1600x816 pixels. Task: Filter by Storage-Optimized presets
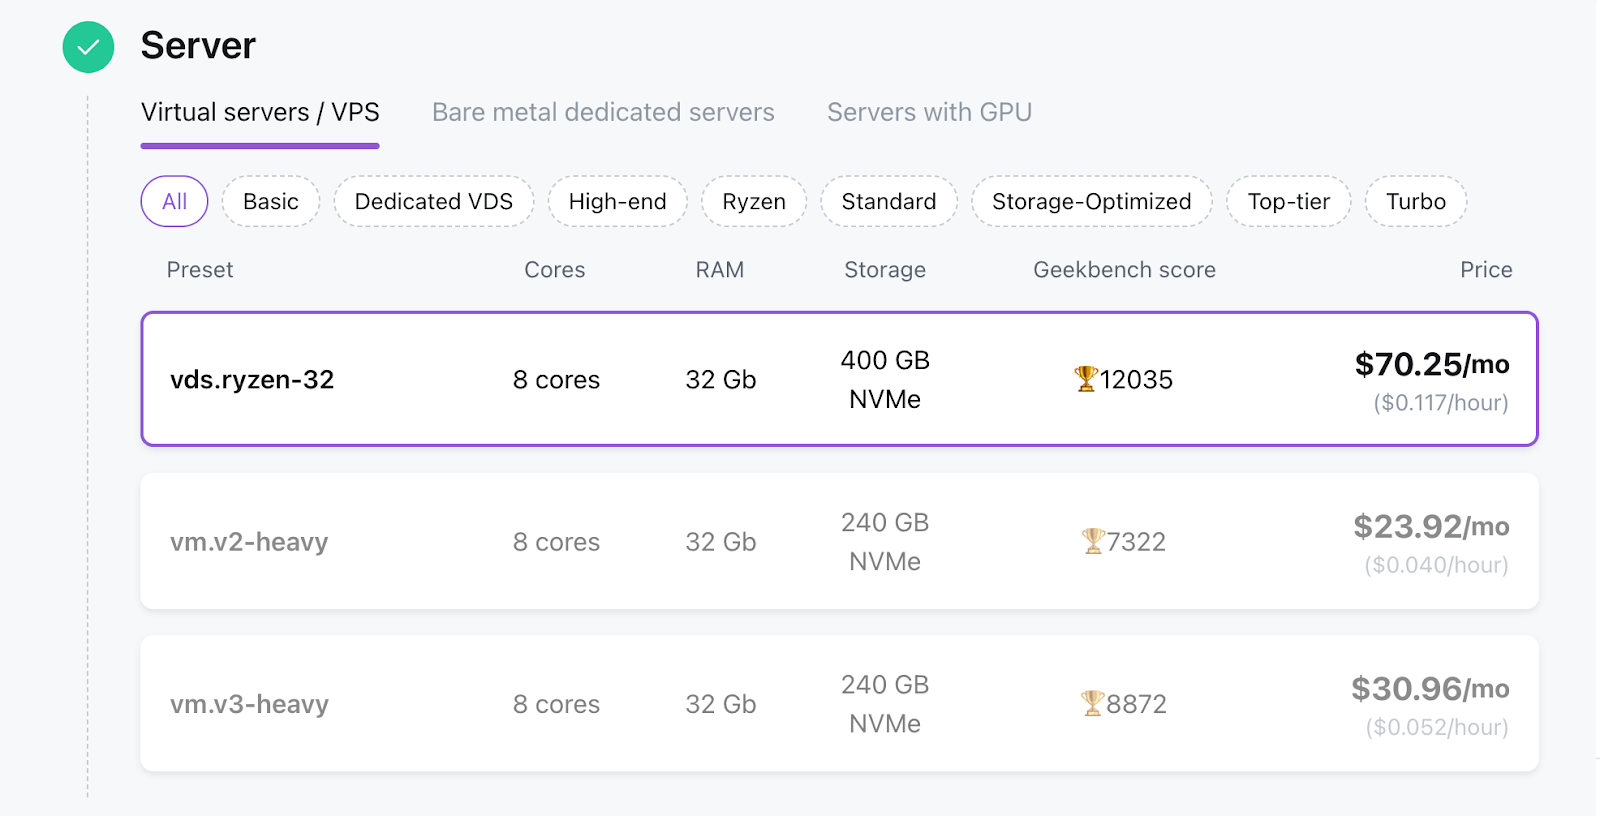click(x=1092, y=201)
